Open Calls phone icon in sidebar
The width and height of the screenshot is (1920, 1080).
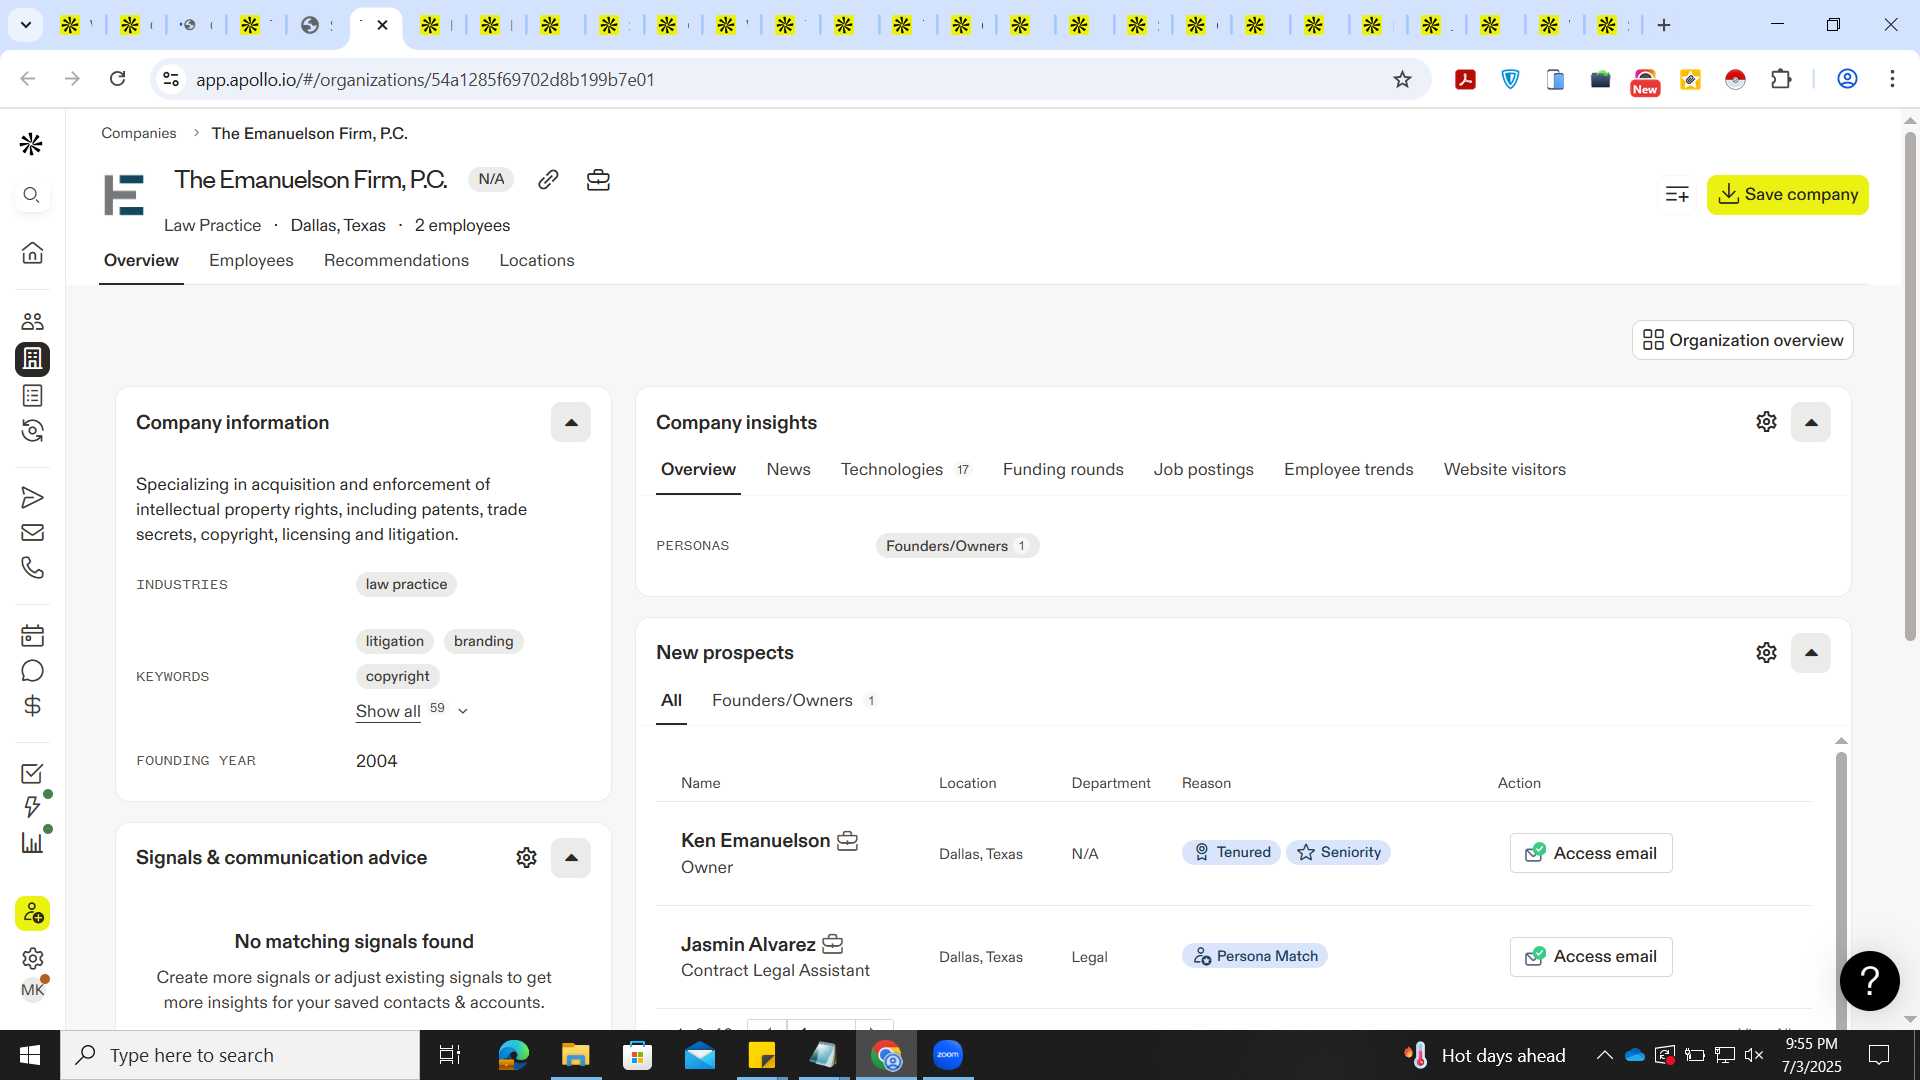coord(32,568)
